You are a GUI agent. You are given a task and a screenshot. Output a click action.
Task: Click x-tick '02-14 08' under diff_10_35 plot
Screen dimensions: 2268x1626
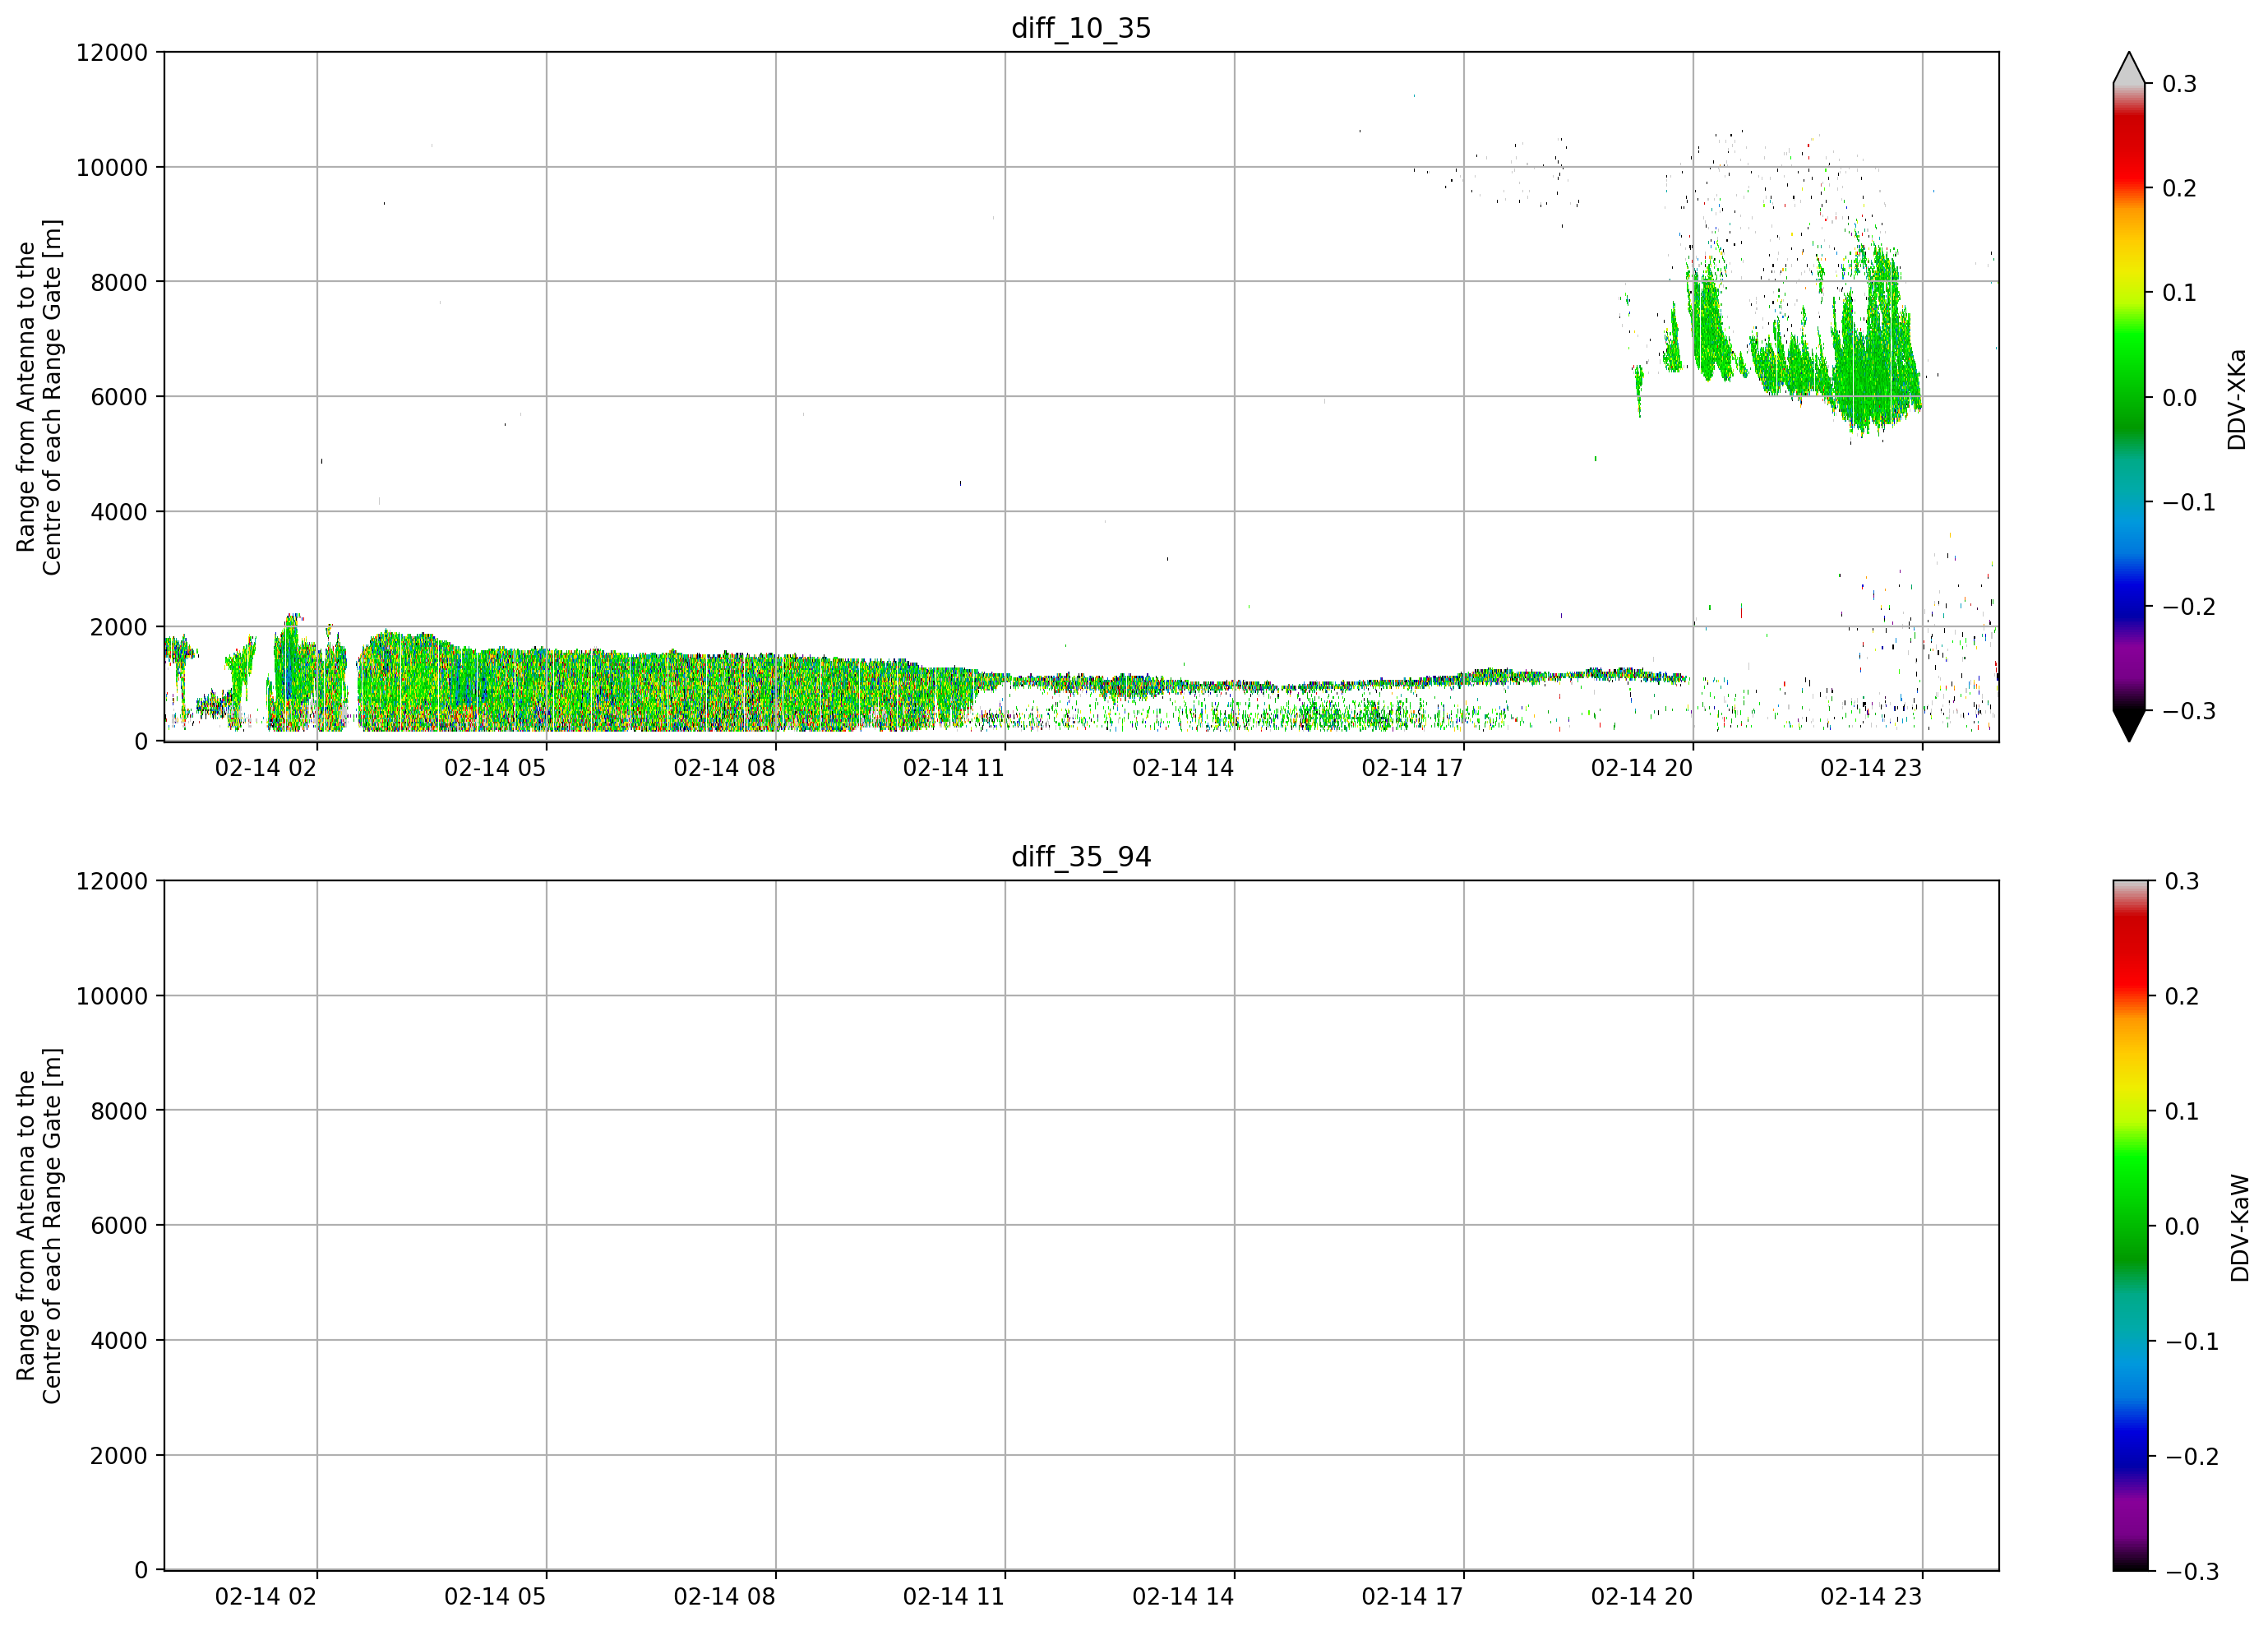(x=724, y=768)
